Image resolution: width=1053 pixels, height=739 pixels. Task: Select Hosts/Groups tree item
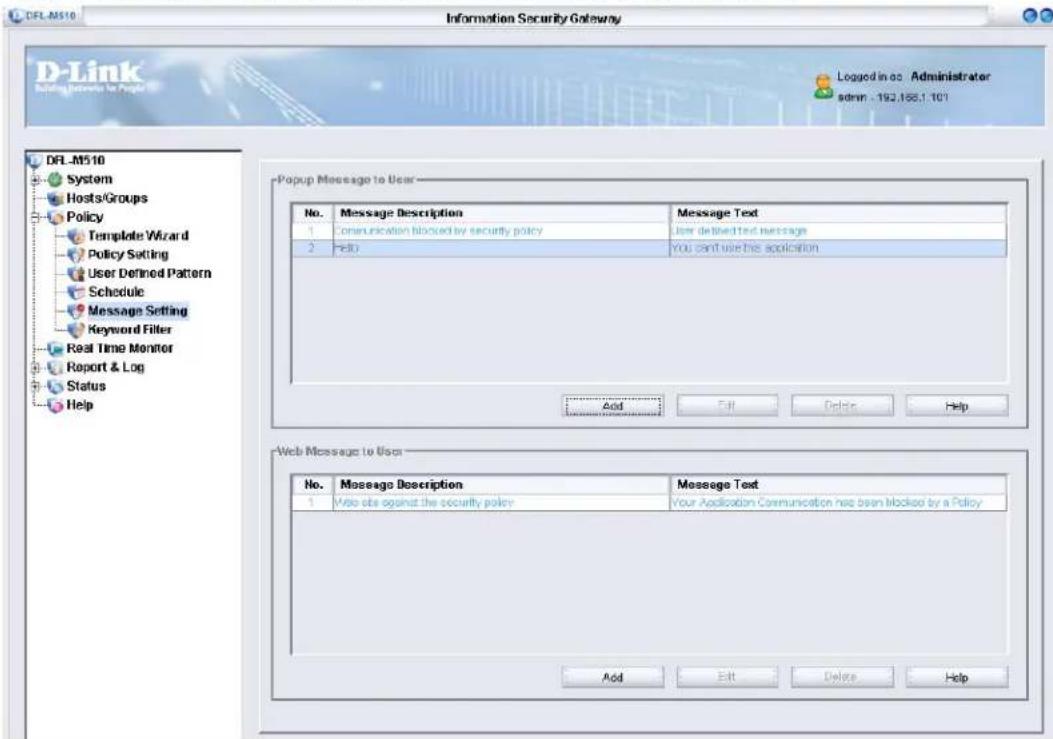(107, 198)
